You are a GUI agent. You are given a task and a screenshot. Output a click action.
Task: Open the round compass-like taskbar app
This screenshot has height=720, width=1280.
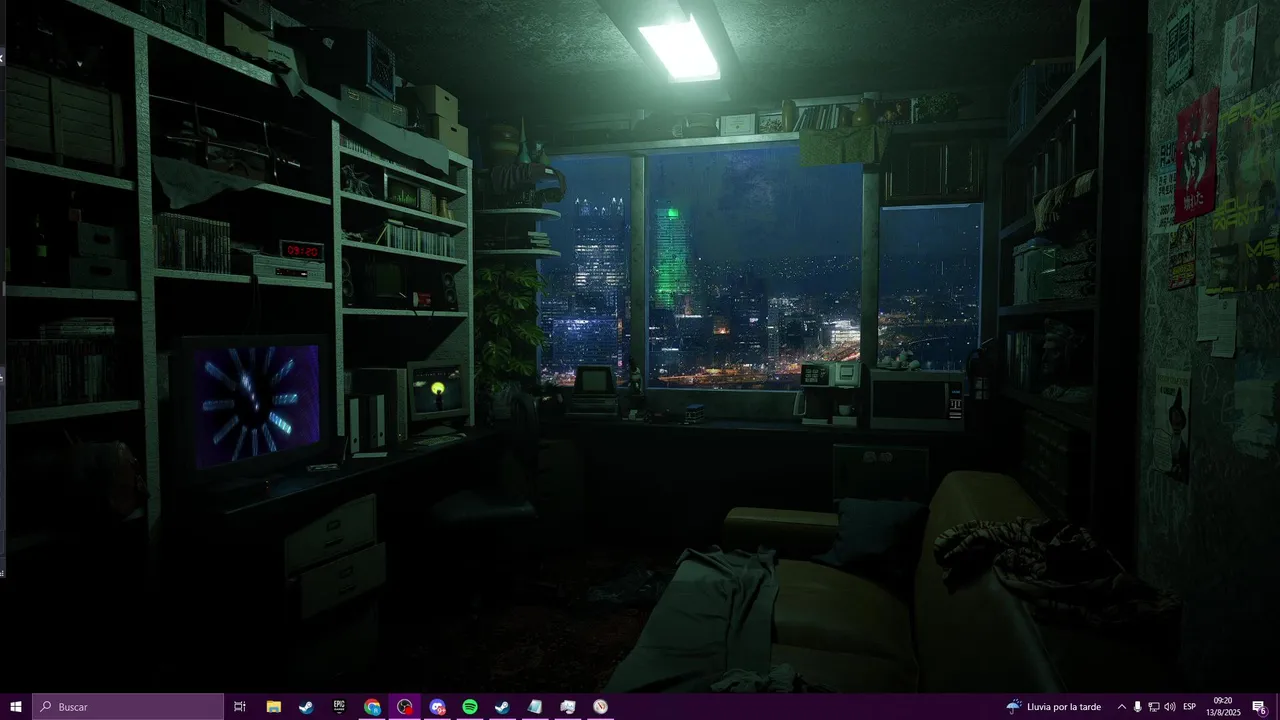tap(600, 706)
